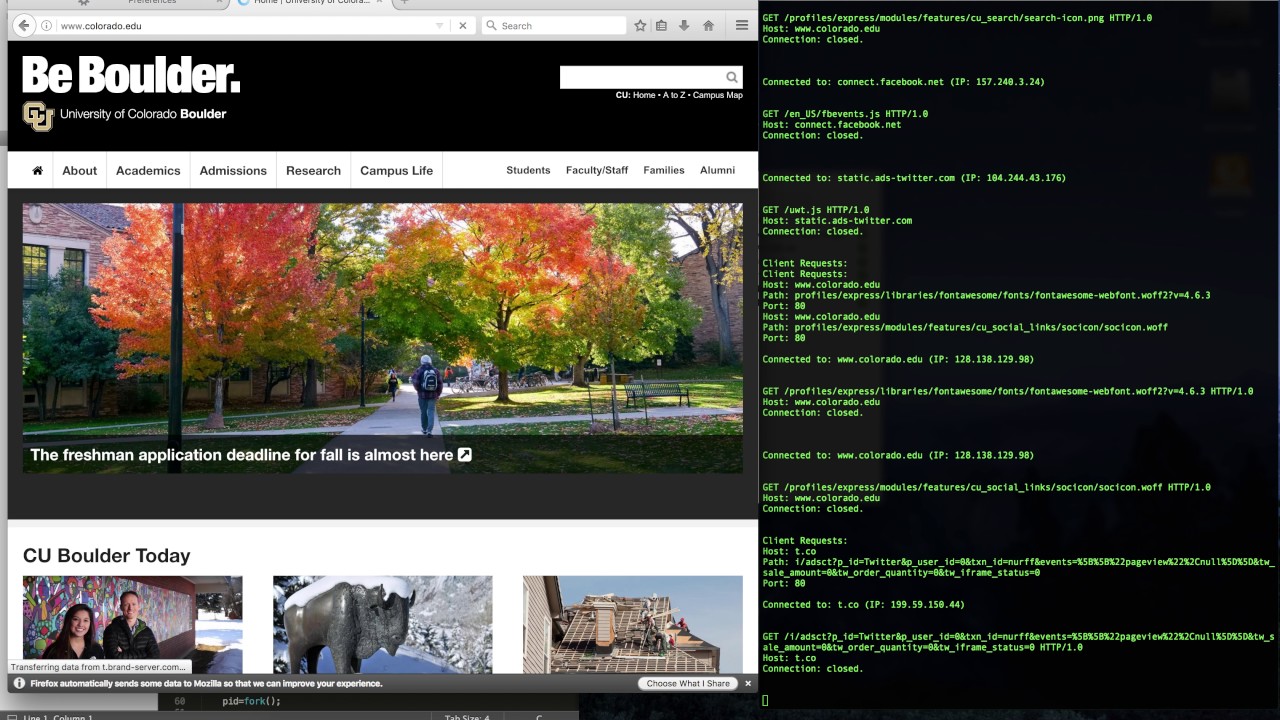Viewport: 1280px width, 720px height.
Task: Open mural couple news thumbnail
Action: pos(132,624)
